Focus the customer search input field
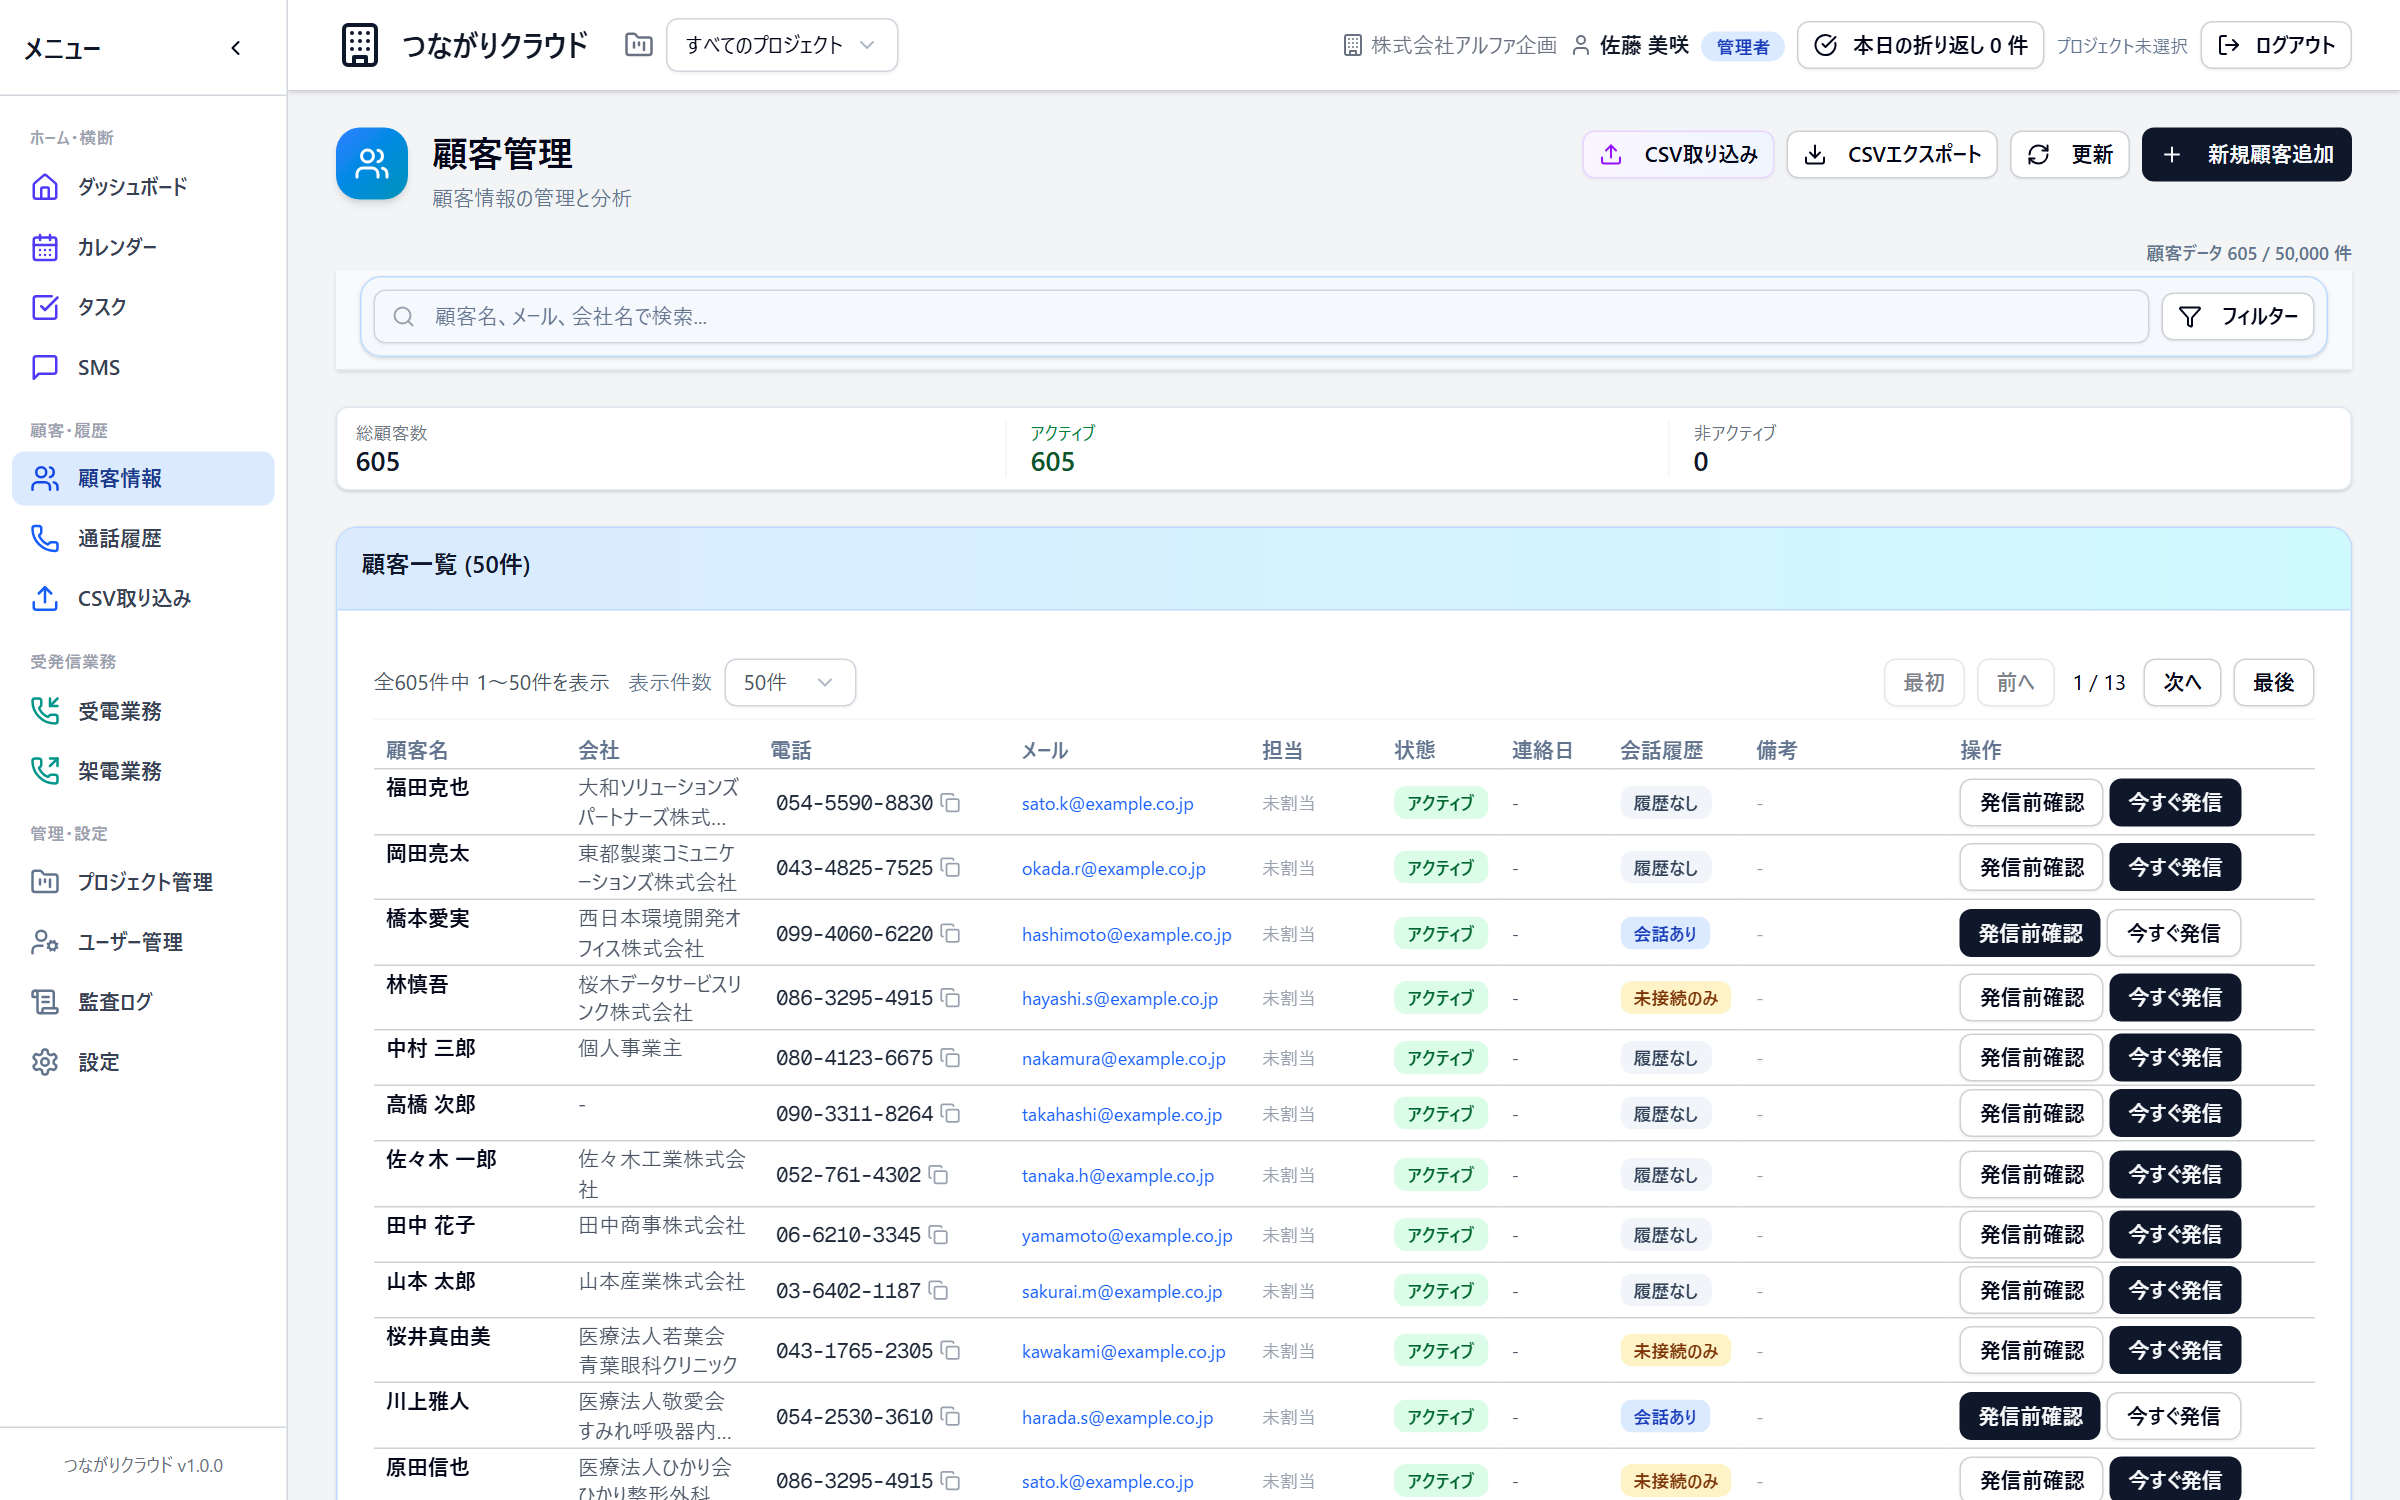The width and height of the screenshot is (2400, 1500). click(x=1261, y=317)
